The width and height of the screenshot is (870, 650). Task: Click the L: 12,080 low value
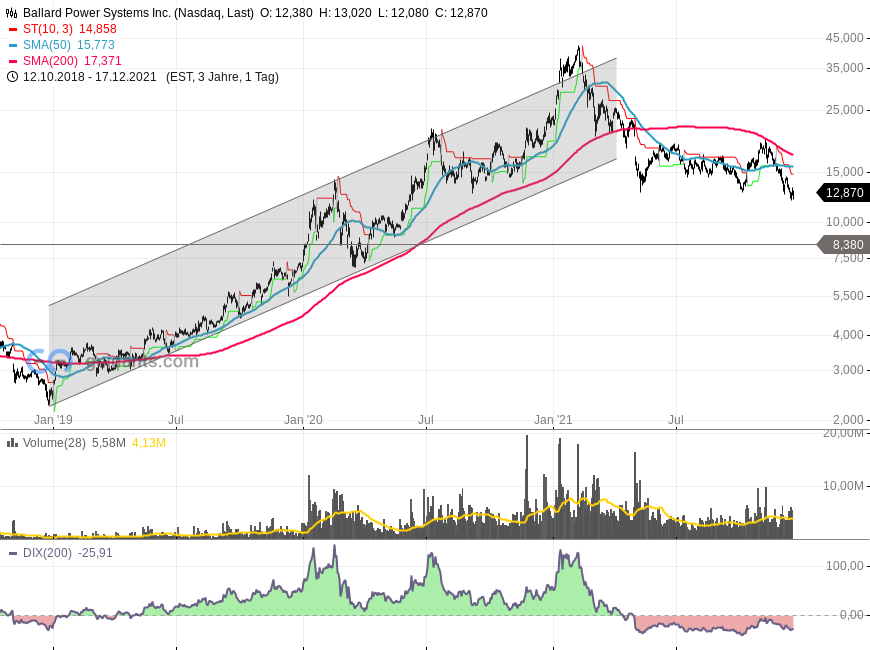click(403, 13)
